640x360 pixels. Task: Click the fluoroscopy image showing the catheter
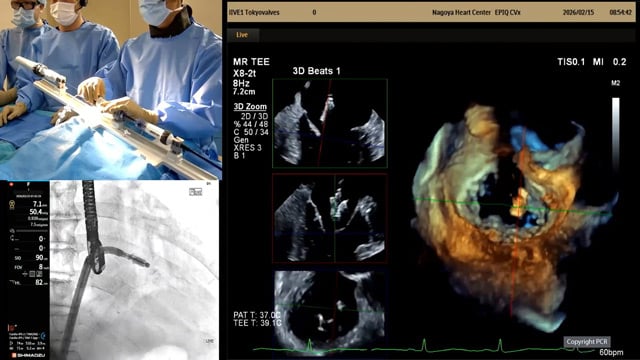pos(134,269)
